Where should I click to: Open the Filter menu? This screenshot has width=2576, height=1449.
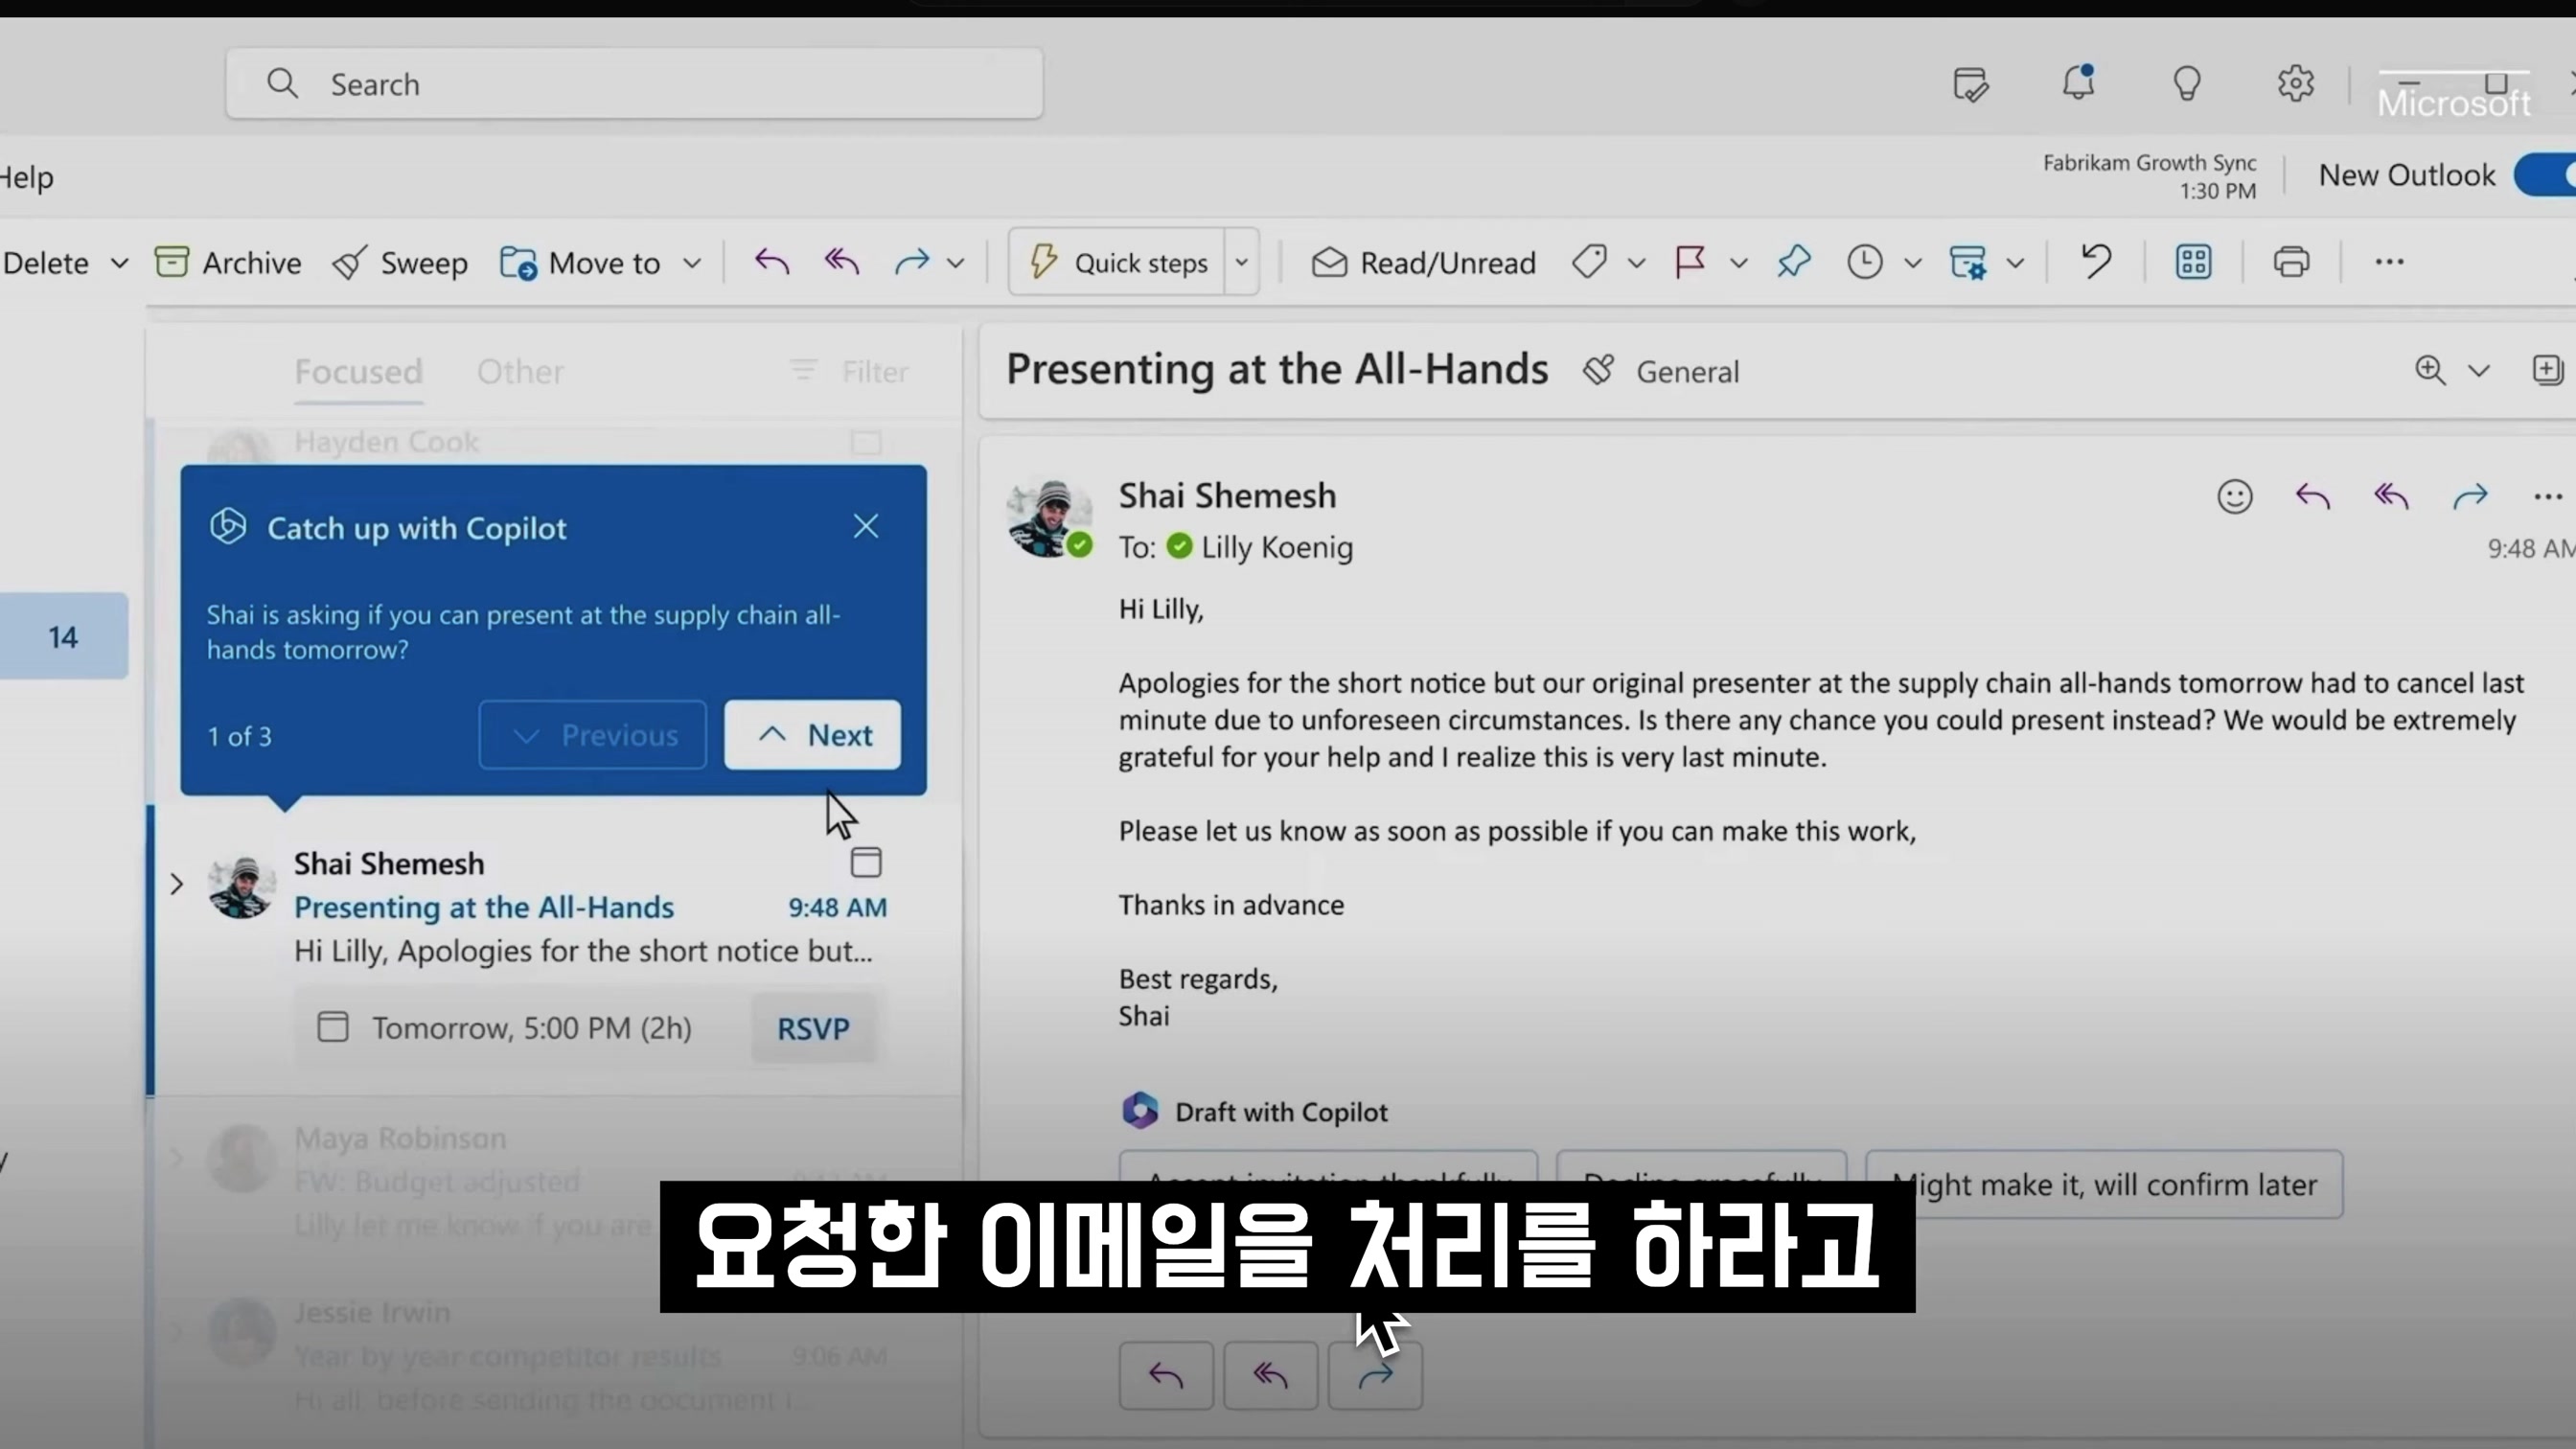(x=849, y=372)
